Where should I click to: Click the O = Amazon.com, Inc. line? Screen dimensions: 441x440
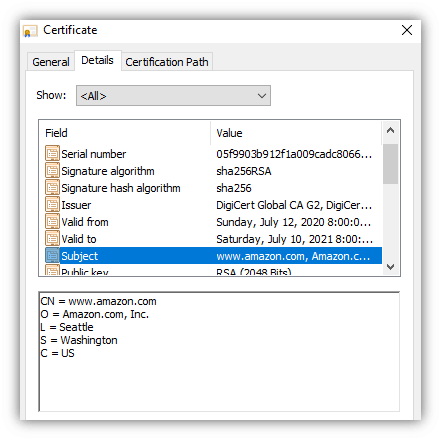(95, 314)
